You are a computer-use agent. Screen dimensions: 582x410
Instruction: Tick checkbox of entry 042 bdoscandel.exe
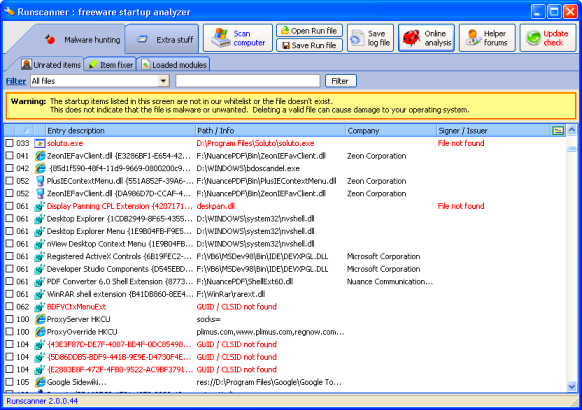pyautogui.click(x=9, y=168)
